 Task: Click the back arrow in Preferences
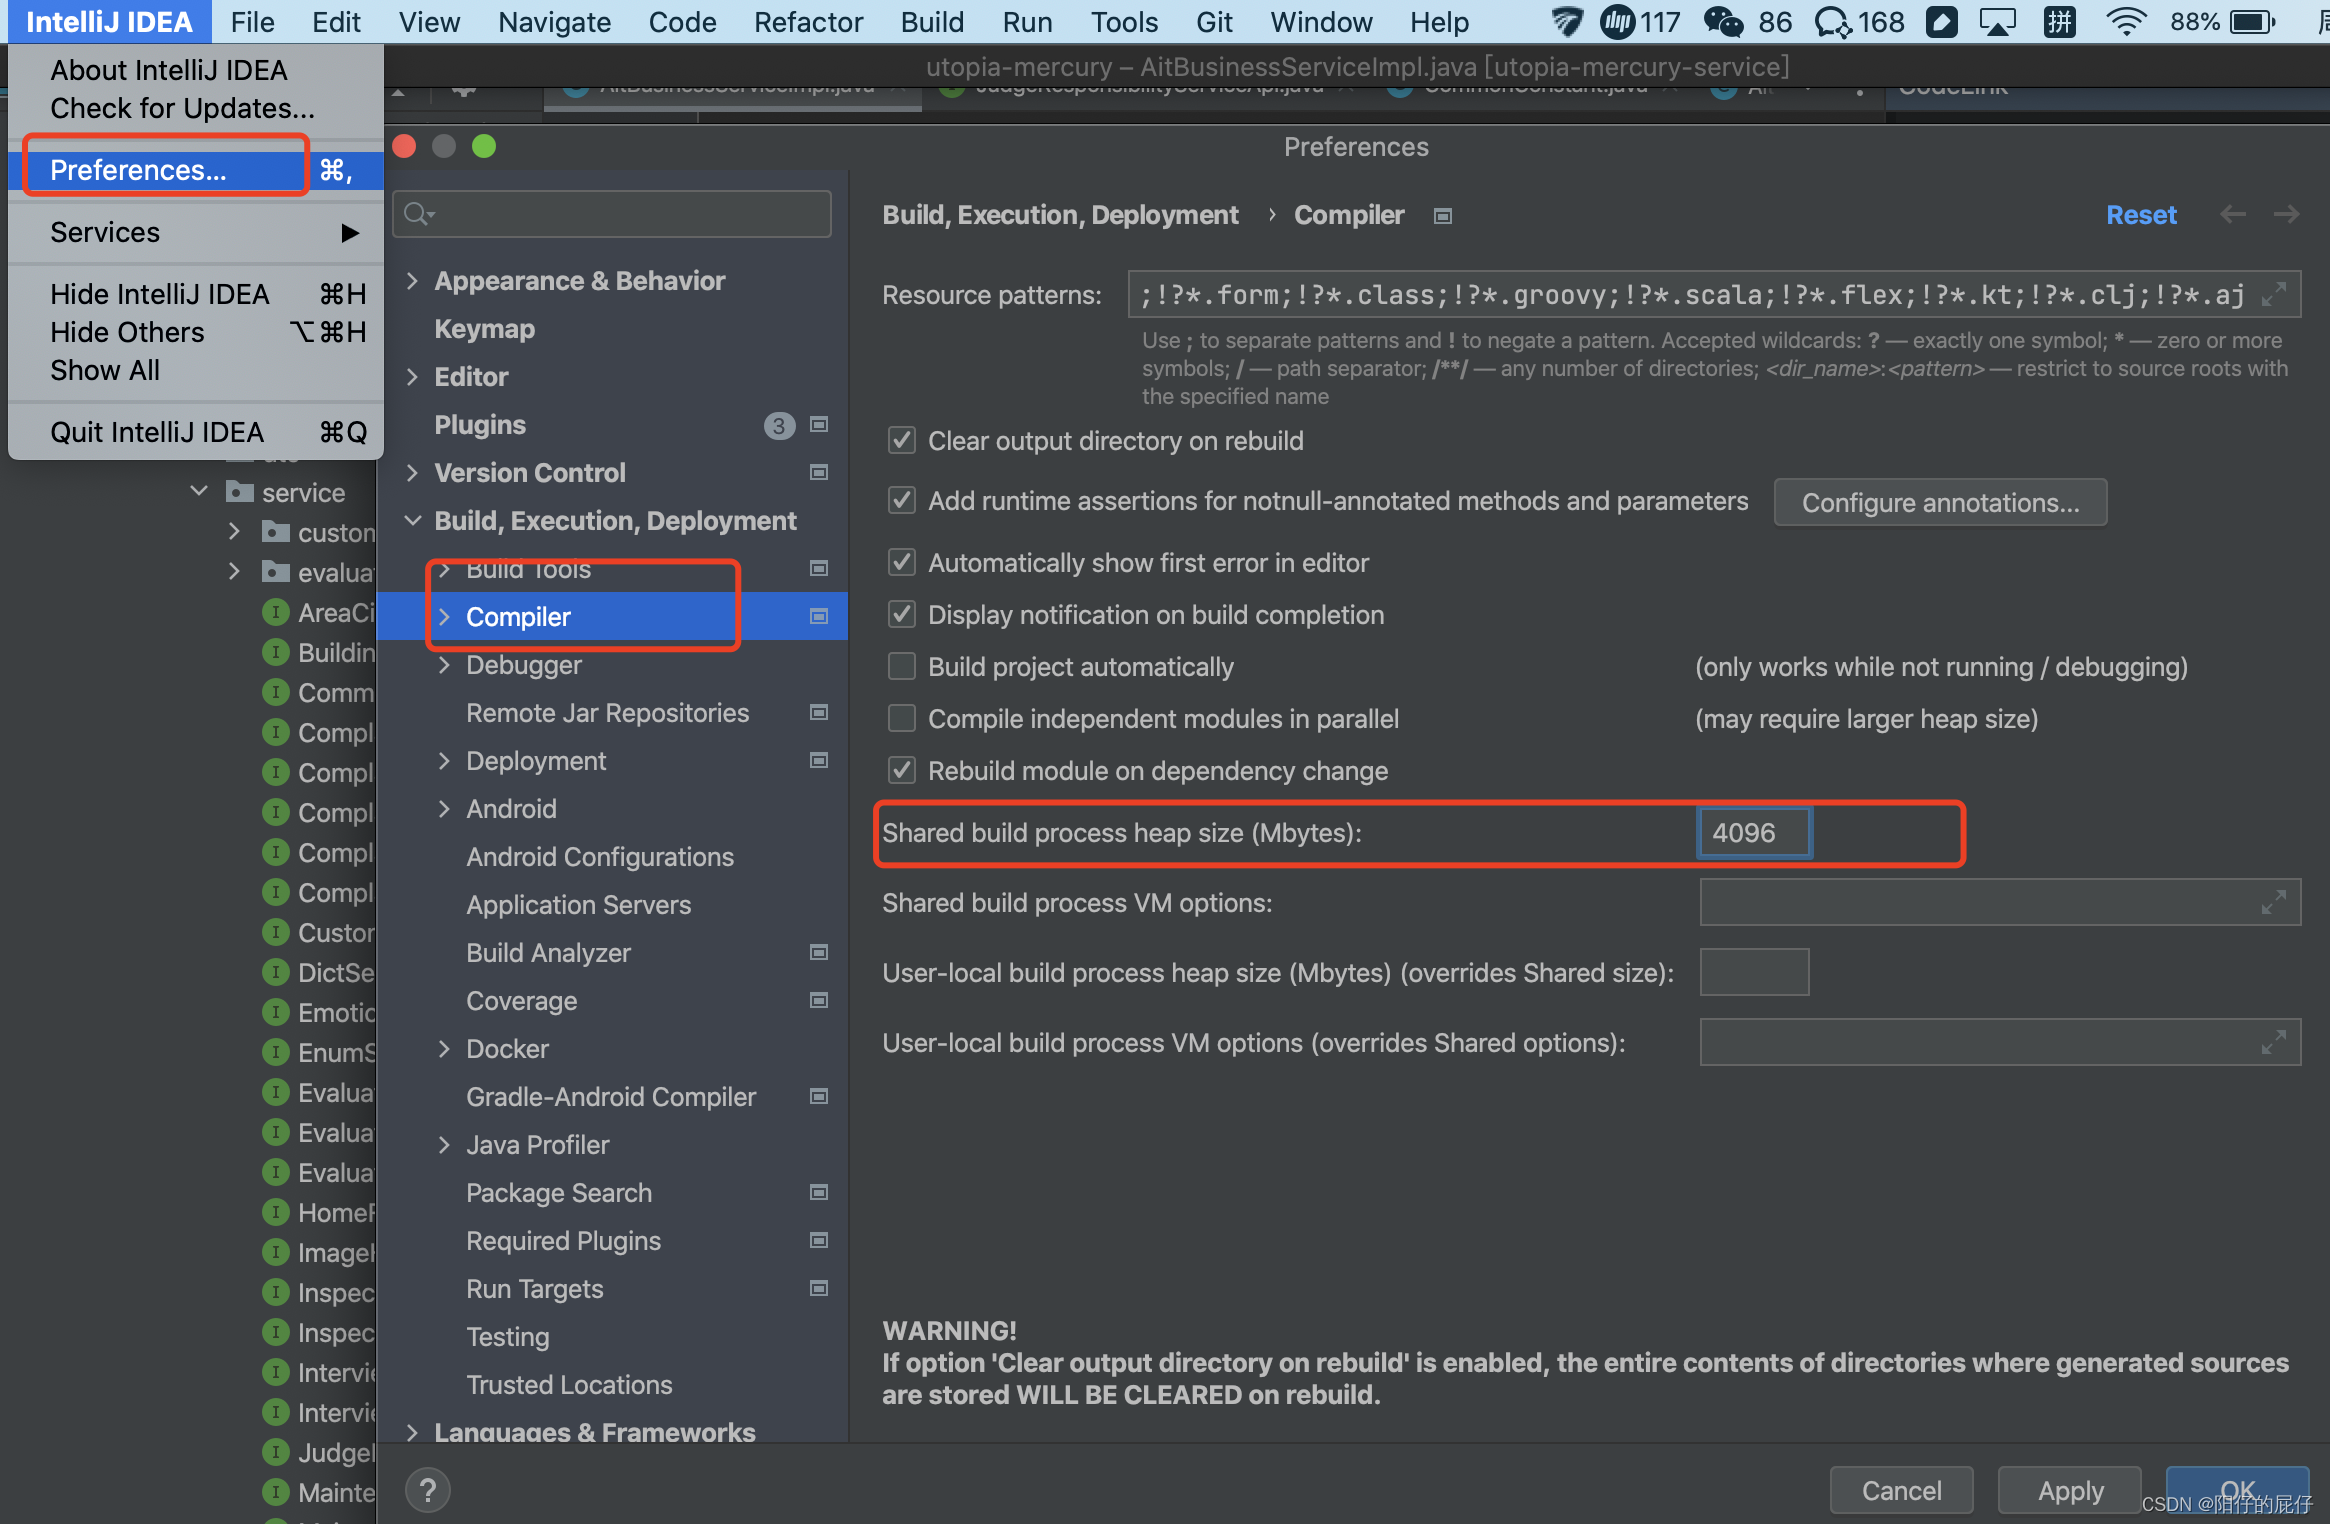pos(2232,214)
